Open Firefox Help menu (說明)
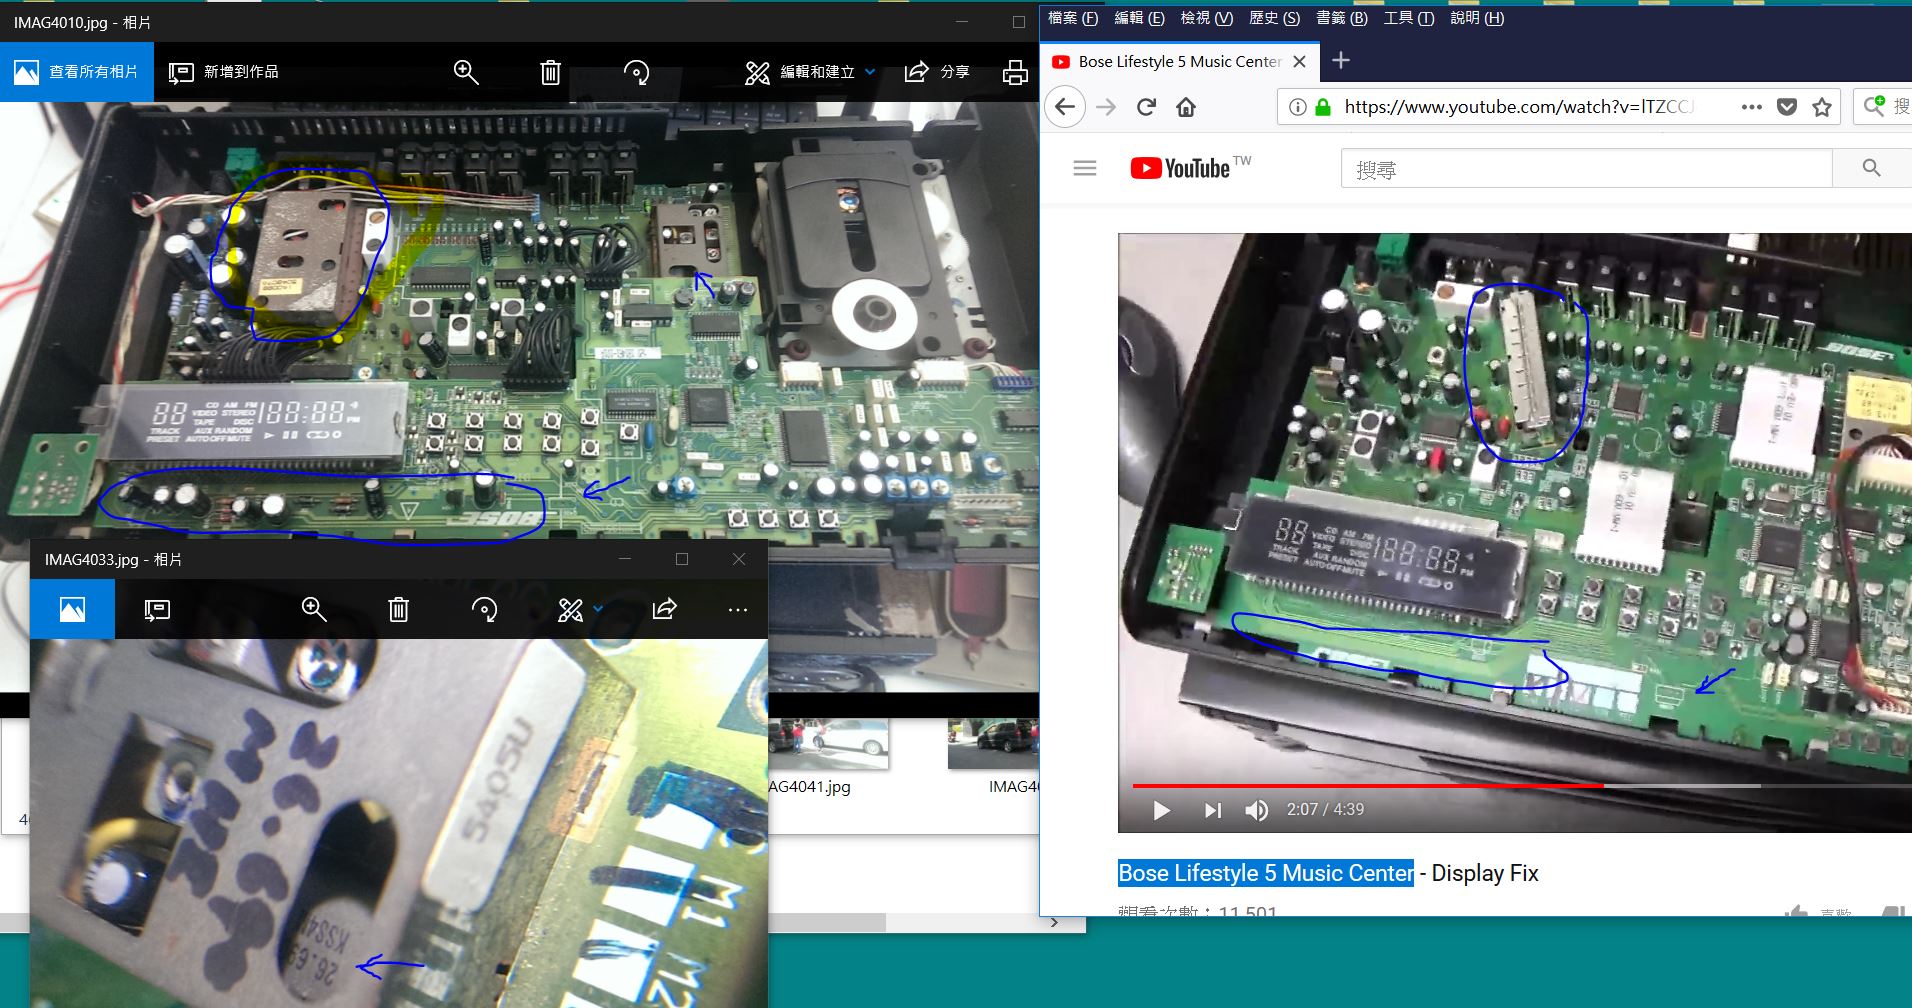 point(1477,18)
